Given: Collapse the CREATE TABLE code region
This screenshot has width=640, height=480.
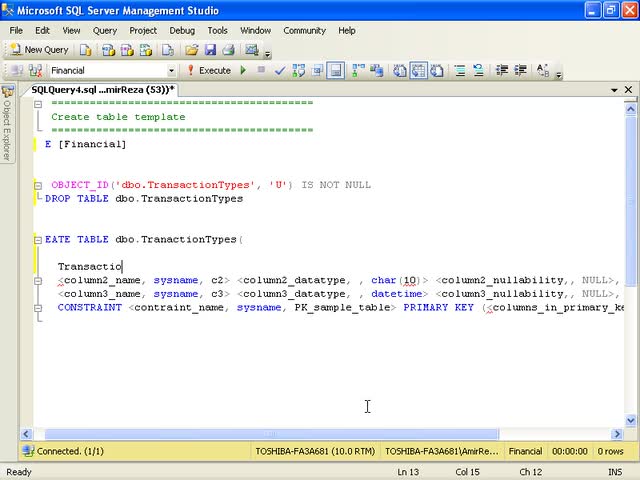Looking at the screenshot, I should [x=38, y=240].
